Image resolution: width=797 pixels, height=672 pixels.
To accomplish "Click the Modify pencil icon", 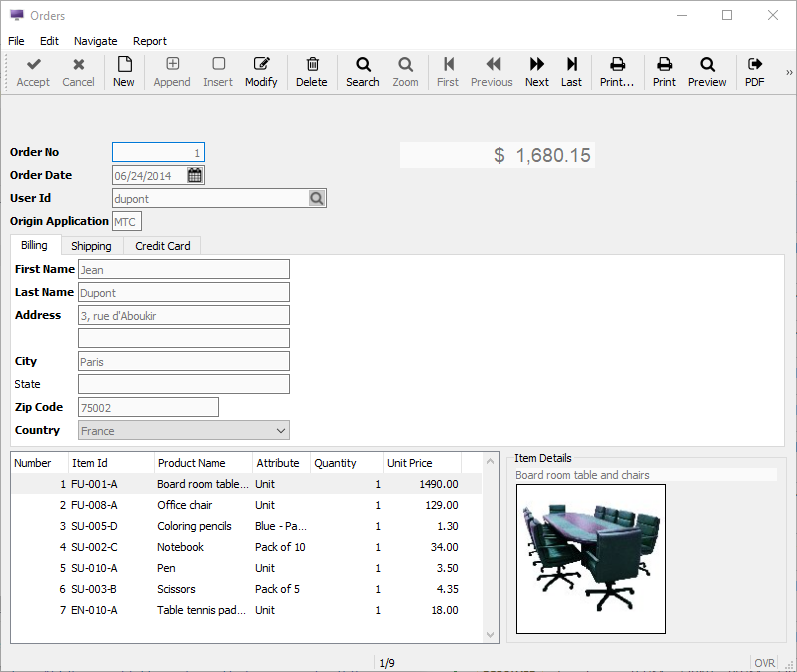I will point(261,64).
